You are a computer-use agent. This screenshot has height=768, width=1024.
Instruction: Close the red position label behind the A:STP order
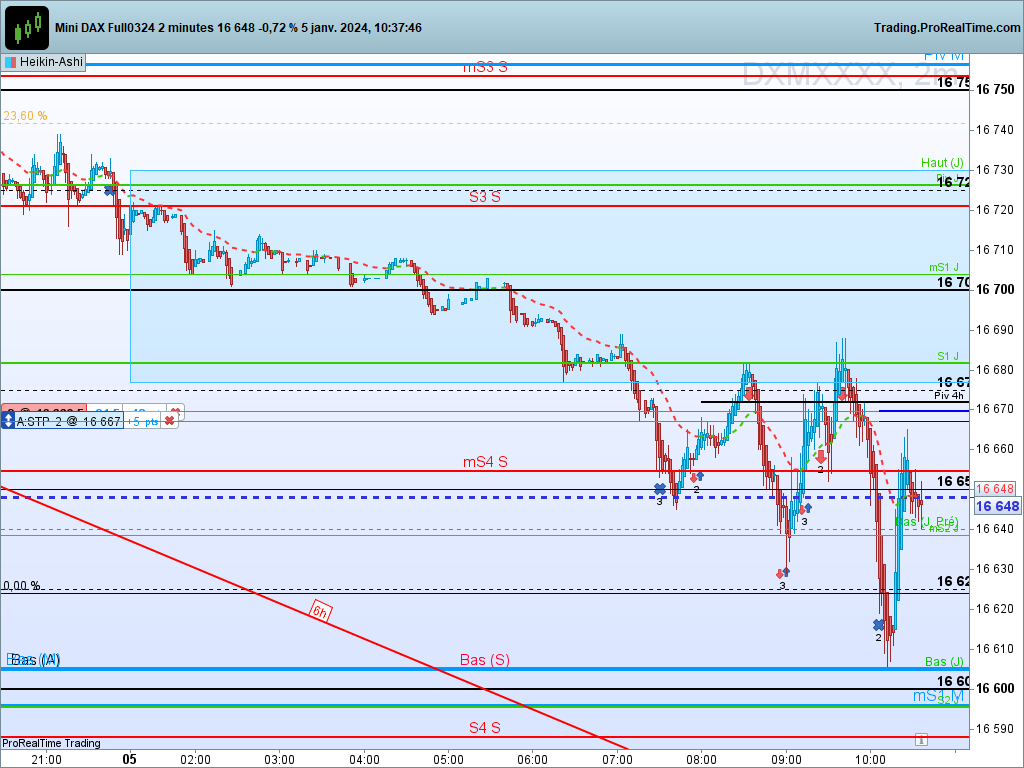(176, 411)
